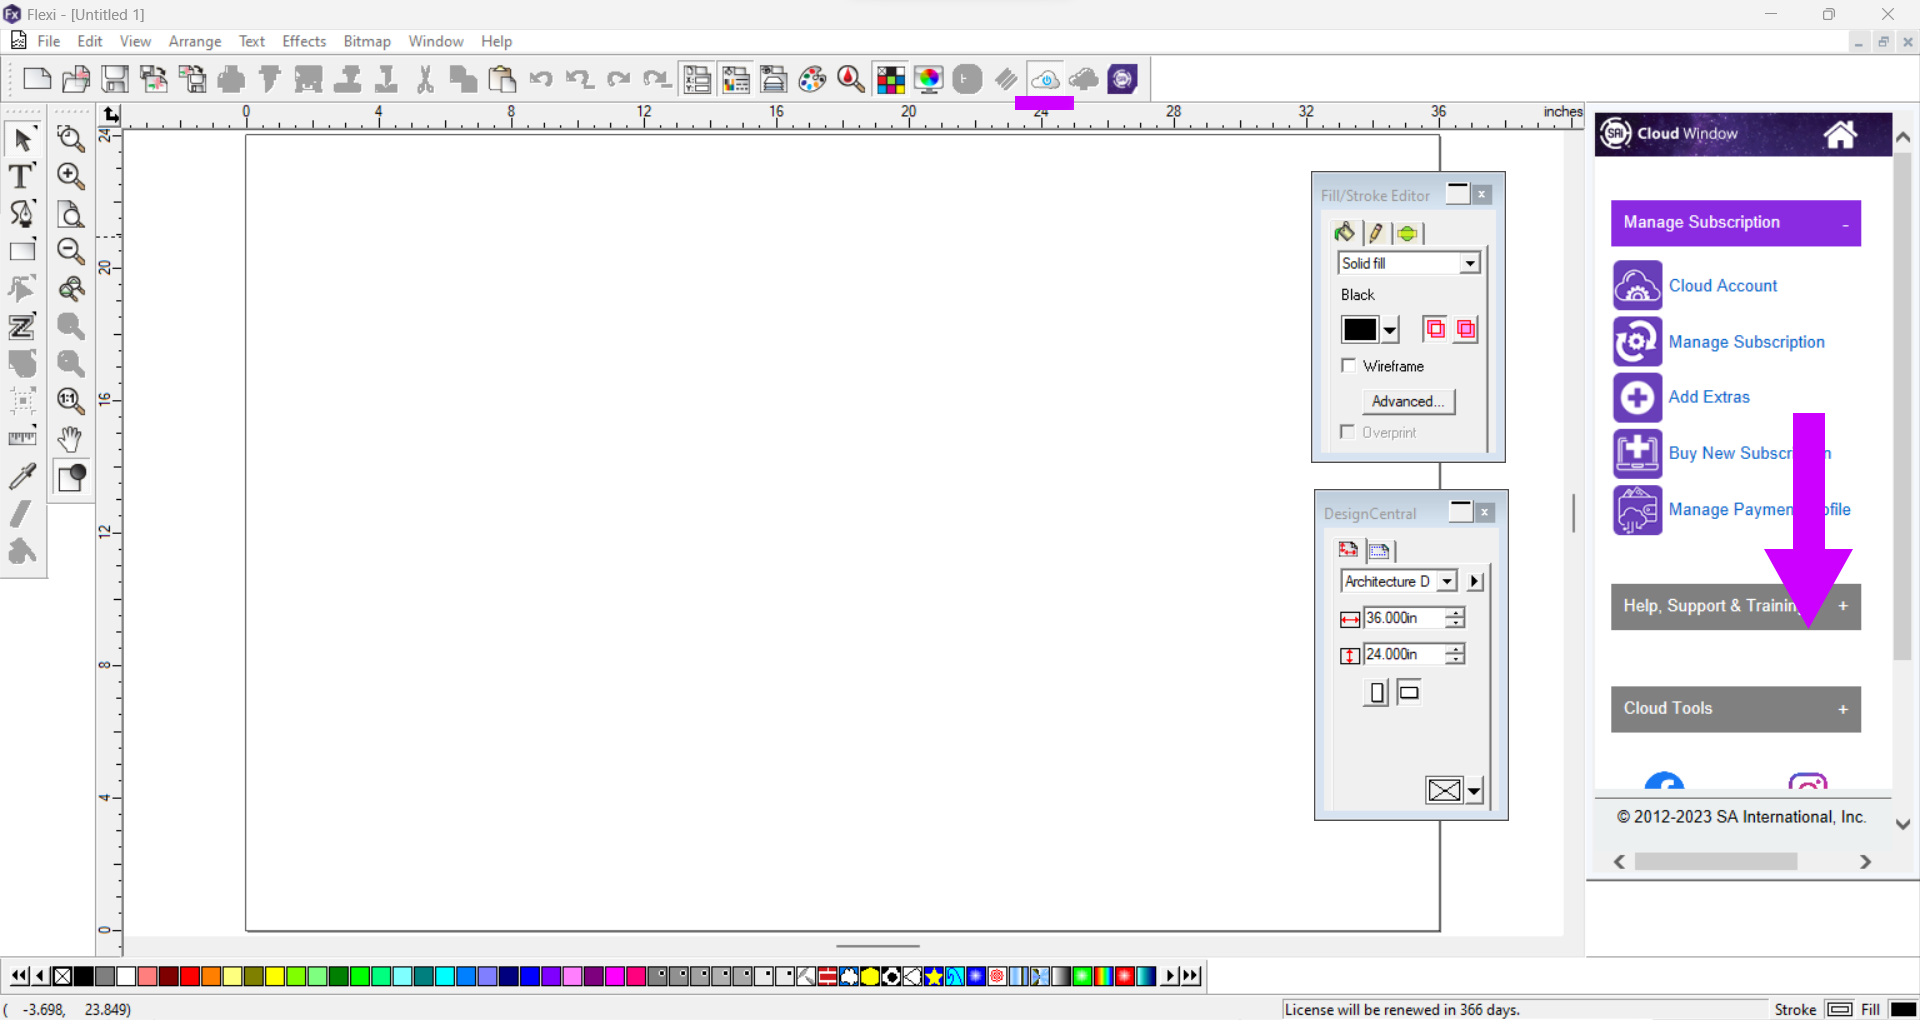Select the Eyedropper tool
Screen dimensions: 1920x1020
[x=22, y=476]
